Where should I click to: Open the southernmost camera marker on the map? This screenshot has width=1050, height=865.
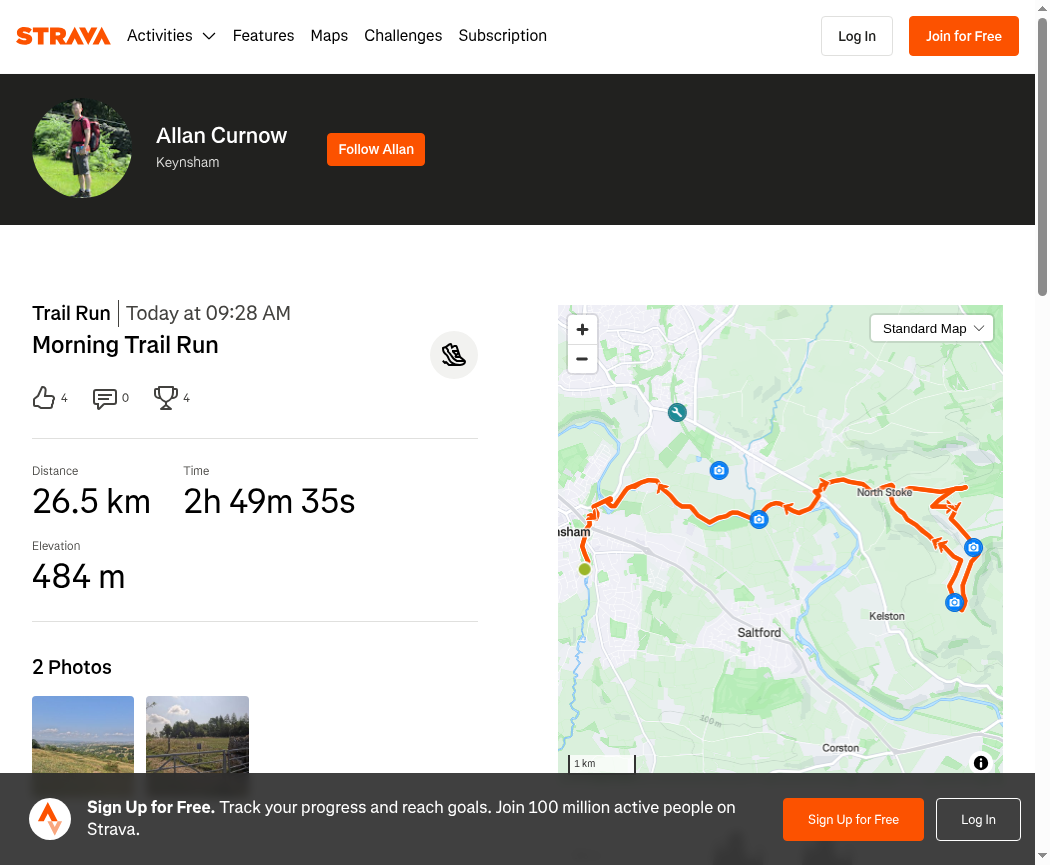(955, 603)
